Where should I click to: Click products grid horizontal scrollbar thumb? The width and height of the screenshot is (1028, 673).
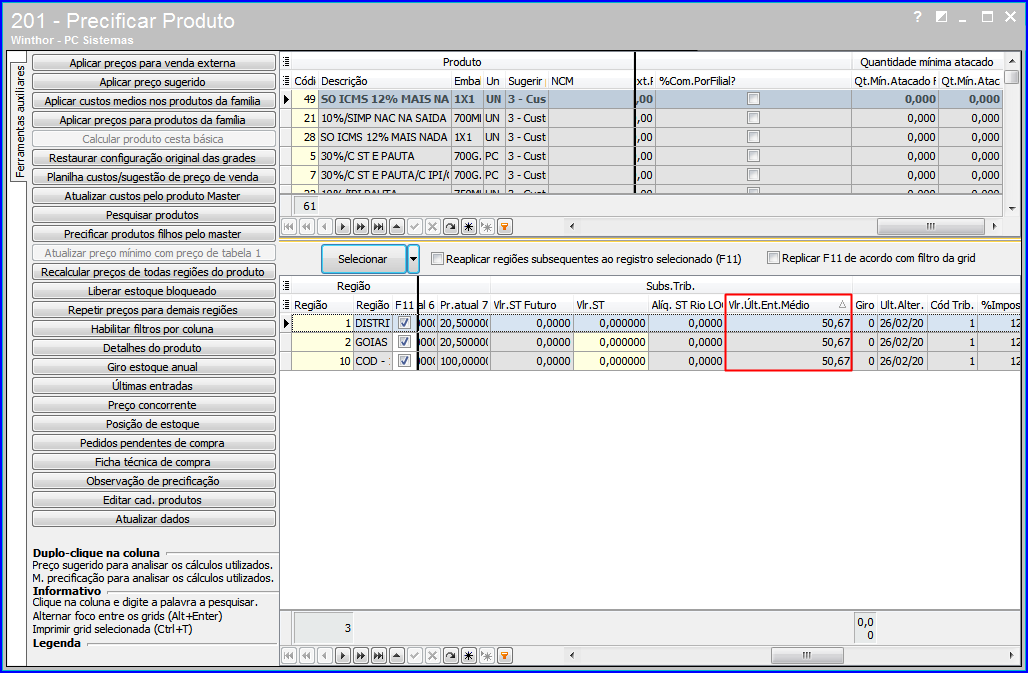pos(930,226)
